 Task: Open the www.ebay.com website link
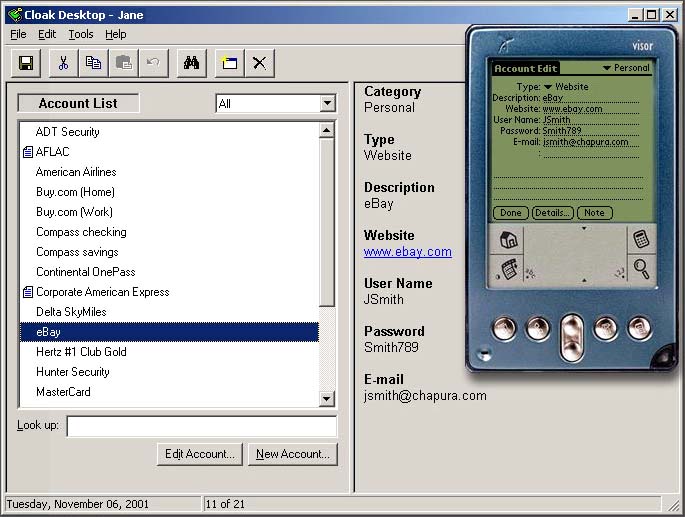click(408, 252)
